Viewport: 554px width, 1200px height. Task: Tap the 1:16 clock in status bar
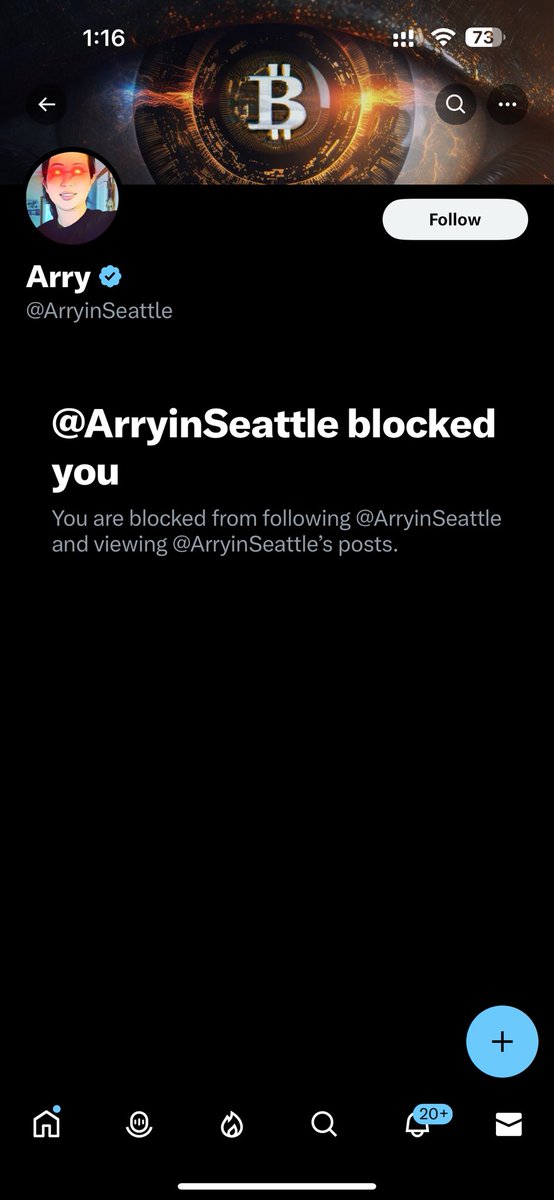103,38
